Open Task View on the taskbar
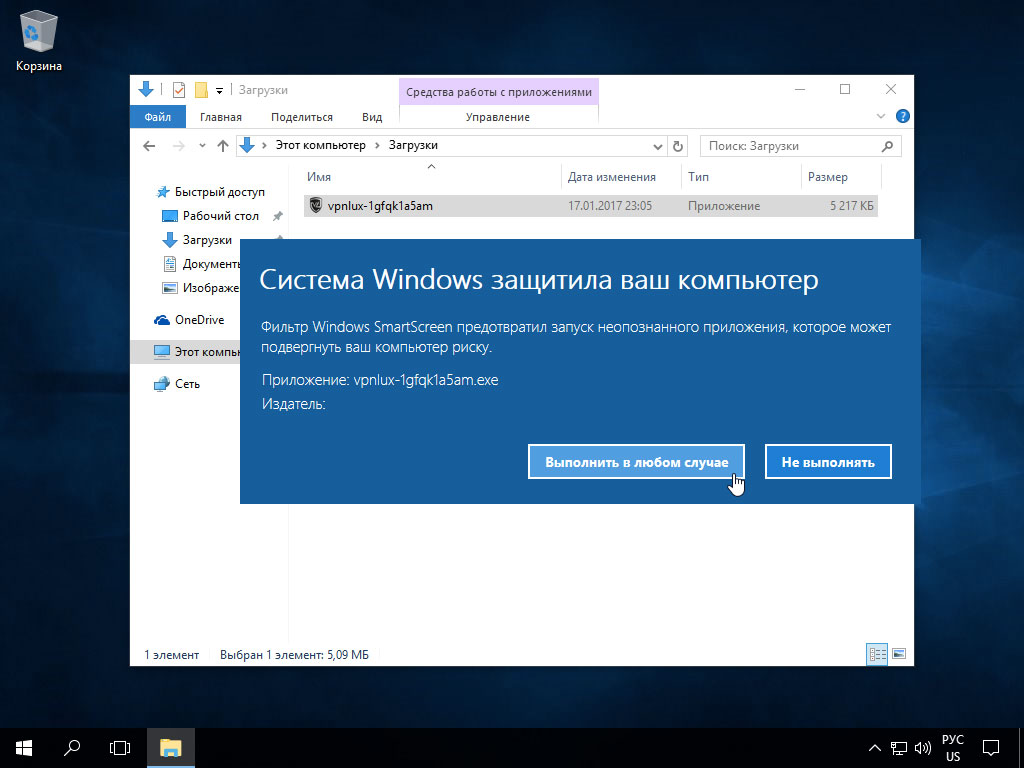This screenshot has width=1024, height=768. [120, 748]
